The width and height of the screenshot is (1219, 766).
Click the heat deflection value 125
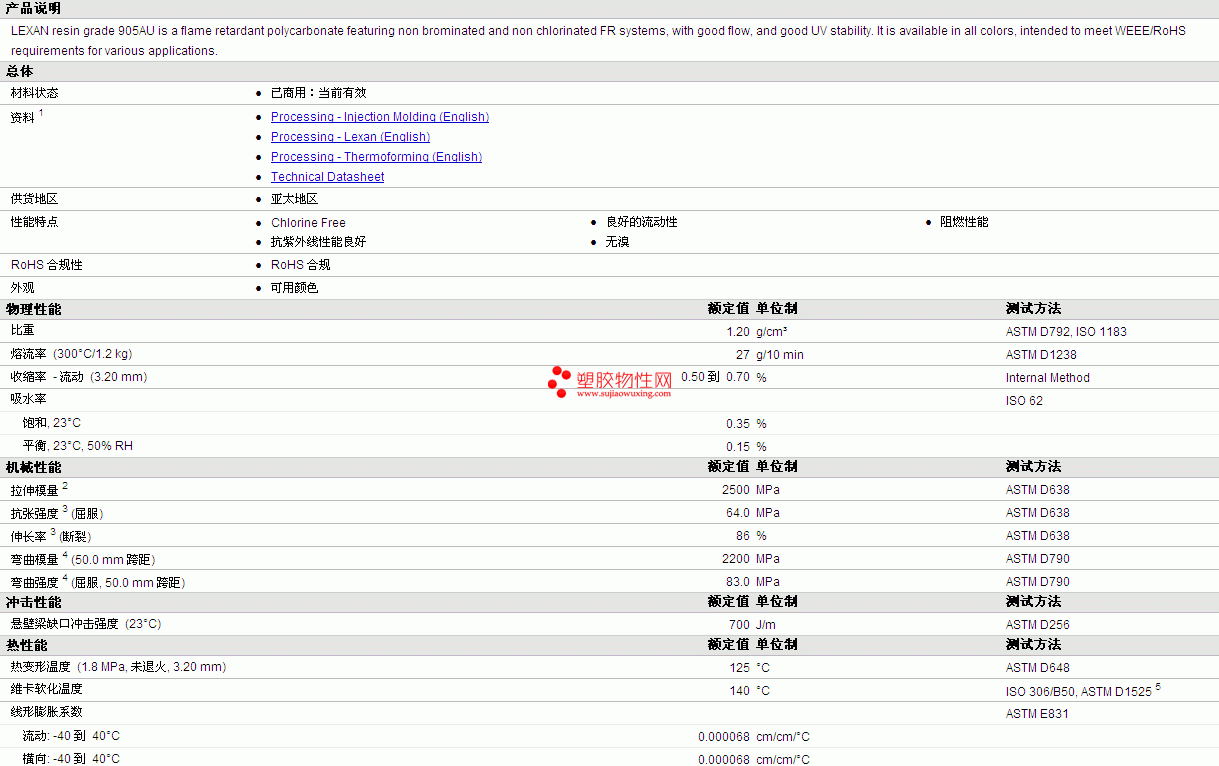tap(740, 668)
